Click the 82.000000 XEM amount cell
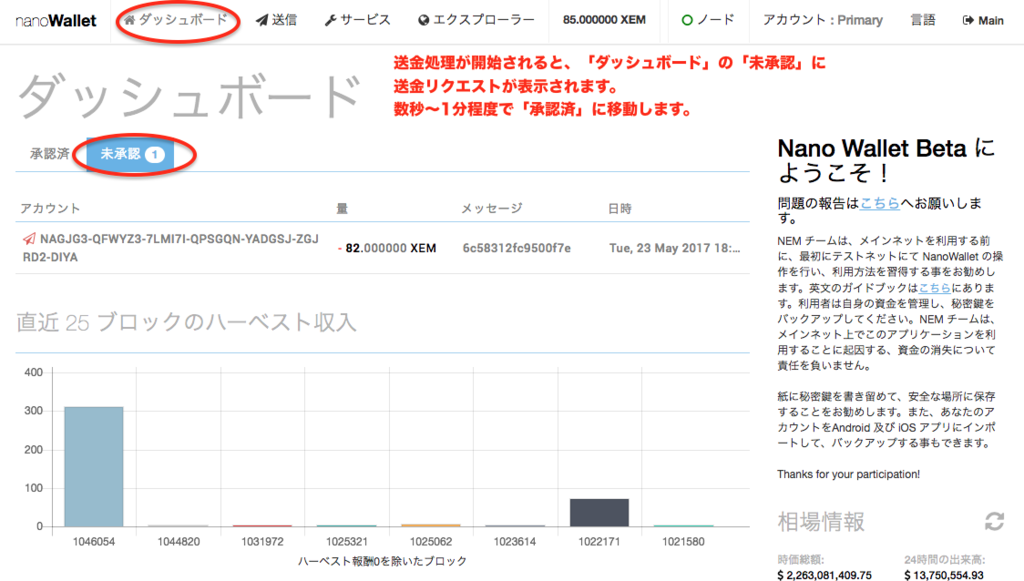This screenshot has width=1024, height=581. tap(387, 248)
